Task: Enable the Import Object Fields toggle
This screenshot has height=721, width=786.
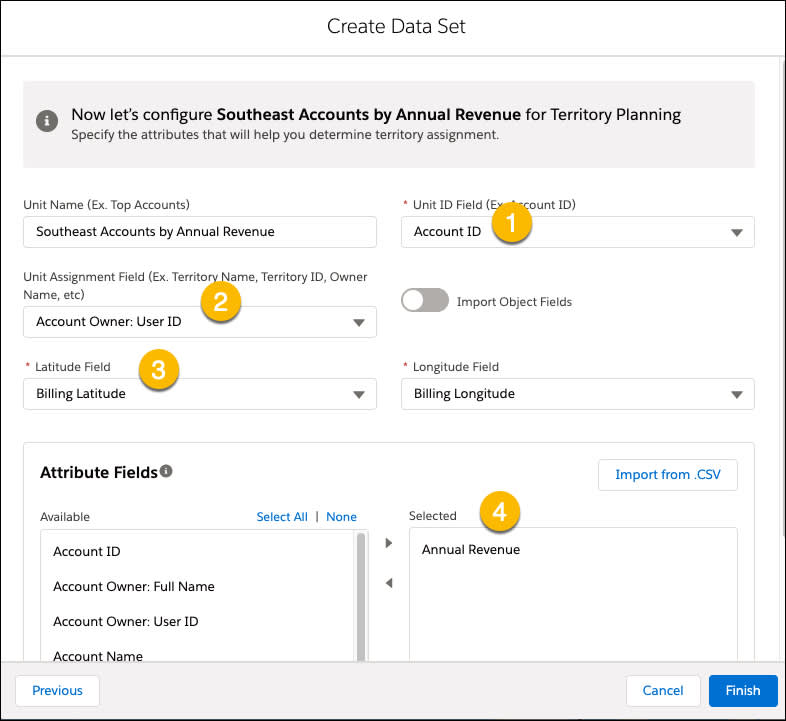Action: click(x=425, y=300)
